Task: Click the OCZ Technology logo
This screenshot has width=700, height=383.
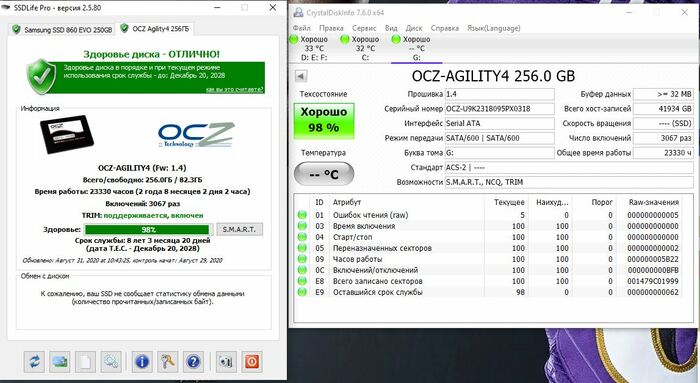Action: point(196,134)
